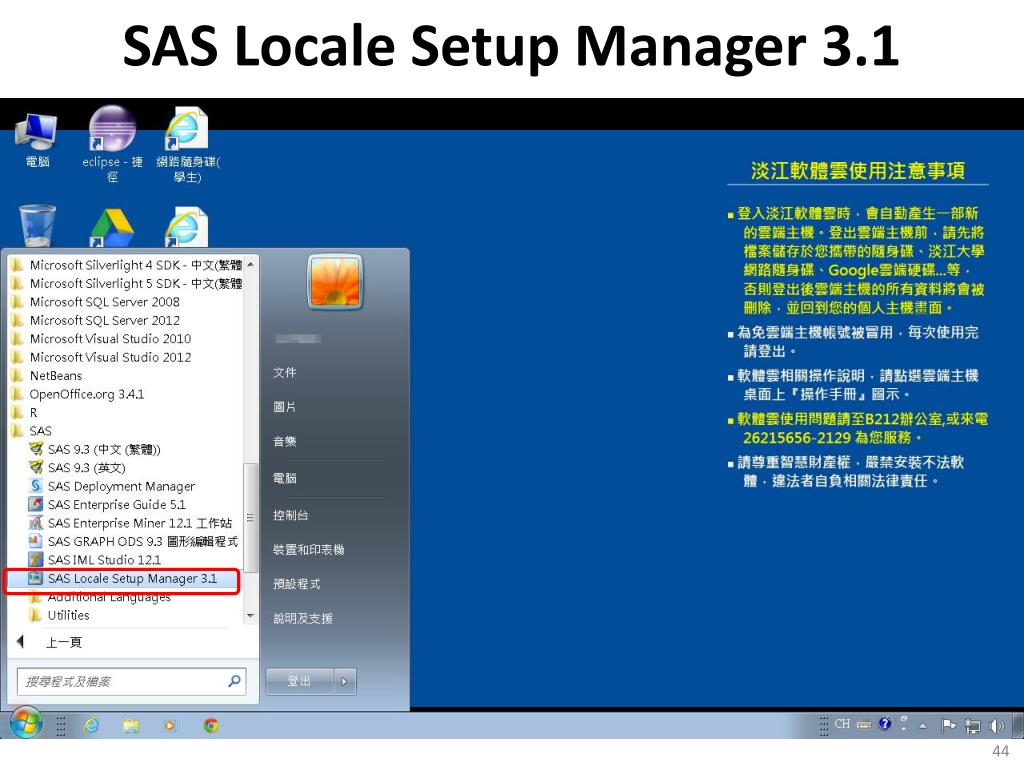The height and width of the screenshot is (768, 1024).
Task: Click the network tray icon
Action: [x=972, y=725]
